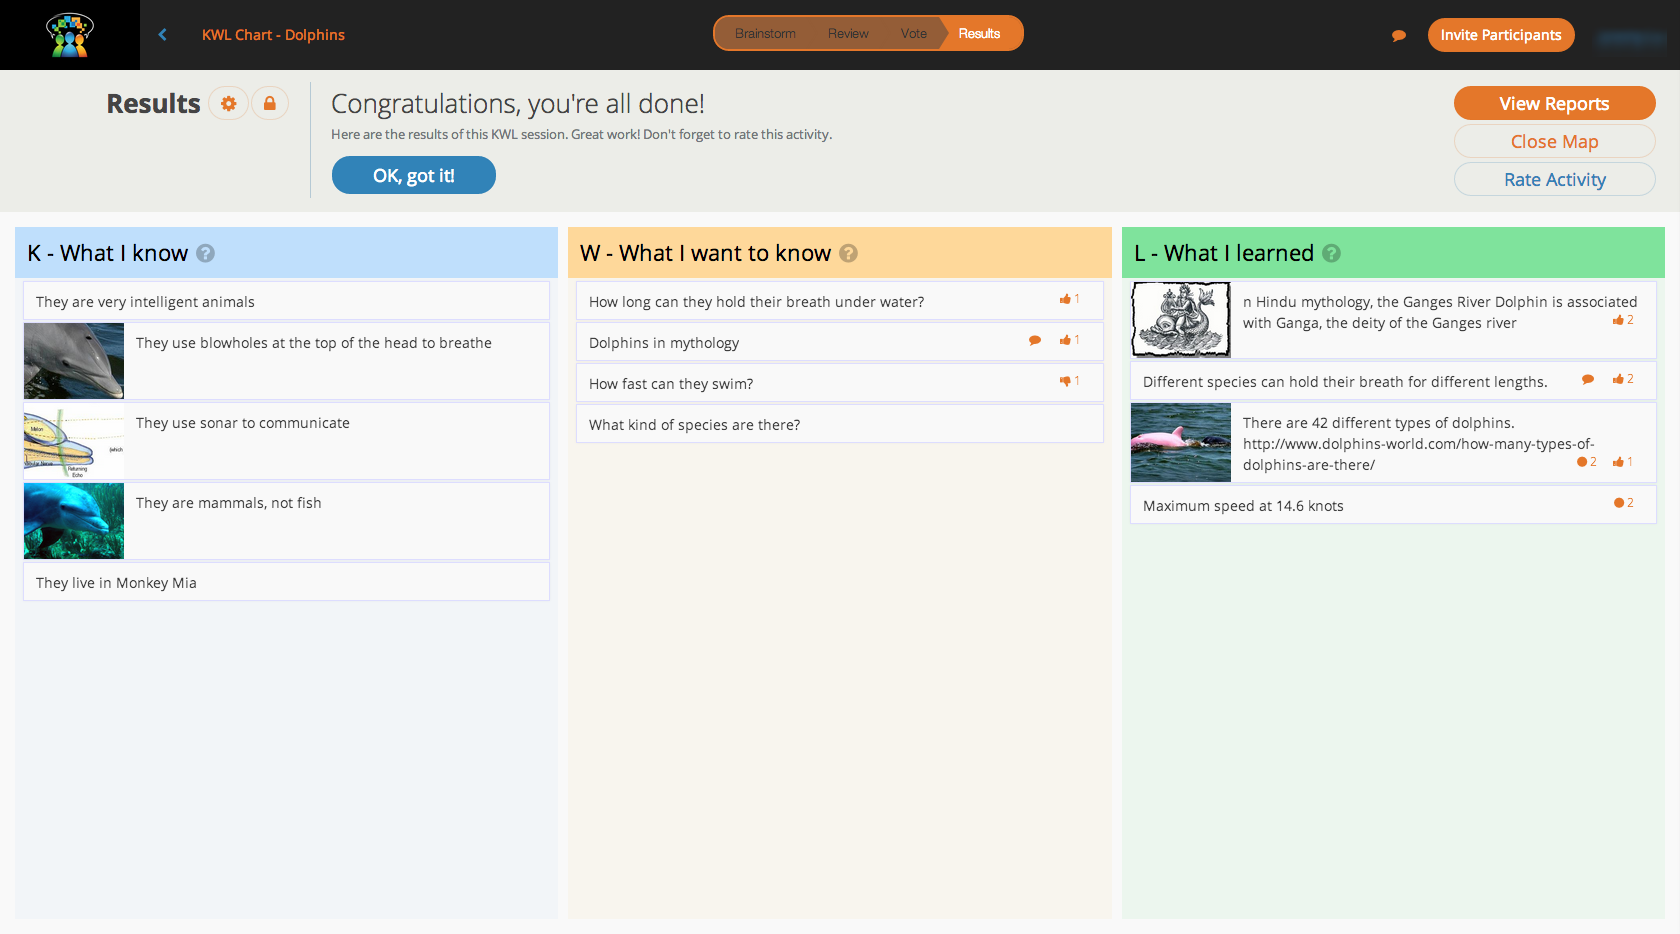The image size is (1680, 934).
Task: Go back using the left chevron arrow
Action: click(x=162, y=35)
